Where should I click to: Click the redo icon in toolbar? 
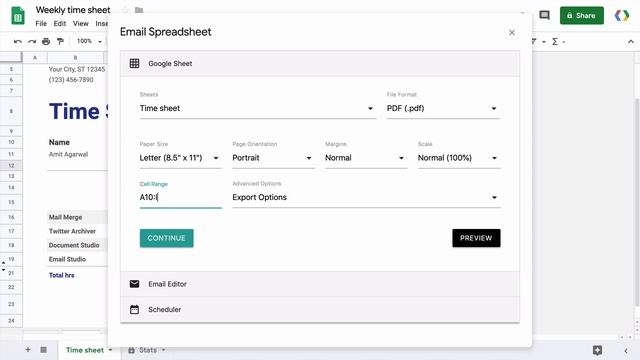pos(32,41)
